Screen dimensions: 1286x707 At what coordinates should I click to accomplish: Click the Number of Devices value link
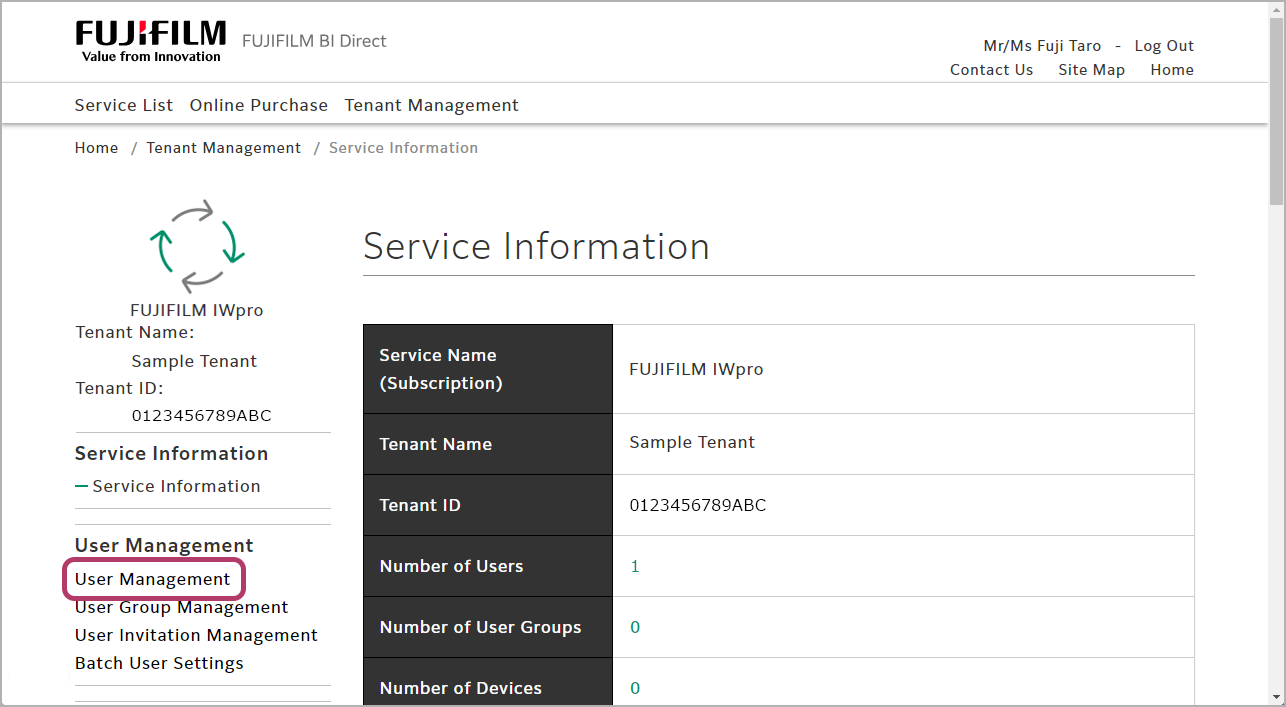click(x=634, y=688)
